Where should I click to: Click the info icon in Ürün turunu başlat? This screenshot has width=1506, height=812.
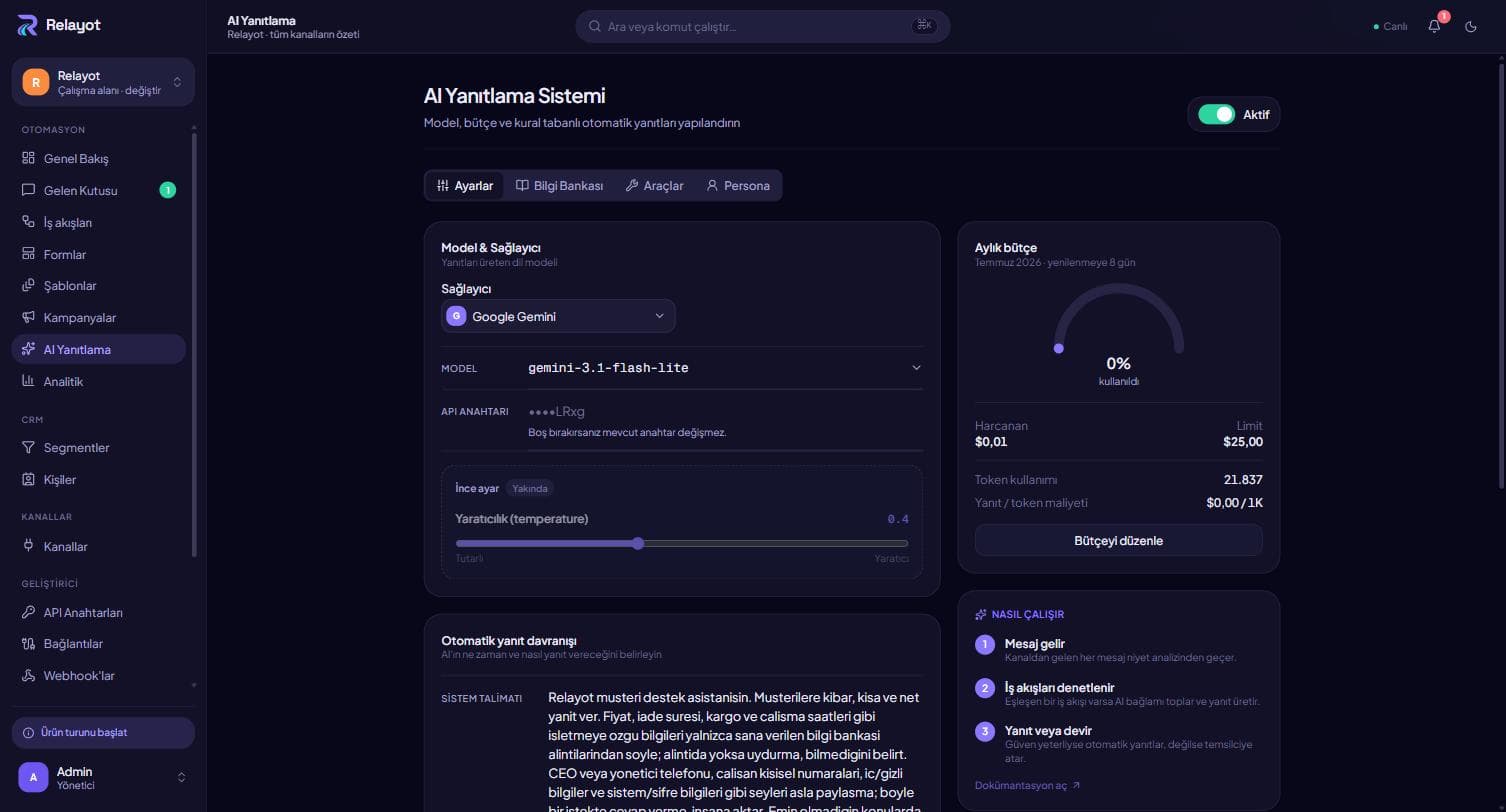(x=28, y=732)
